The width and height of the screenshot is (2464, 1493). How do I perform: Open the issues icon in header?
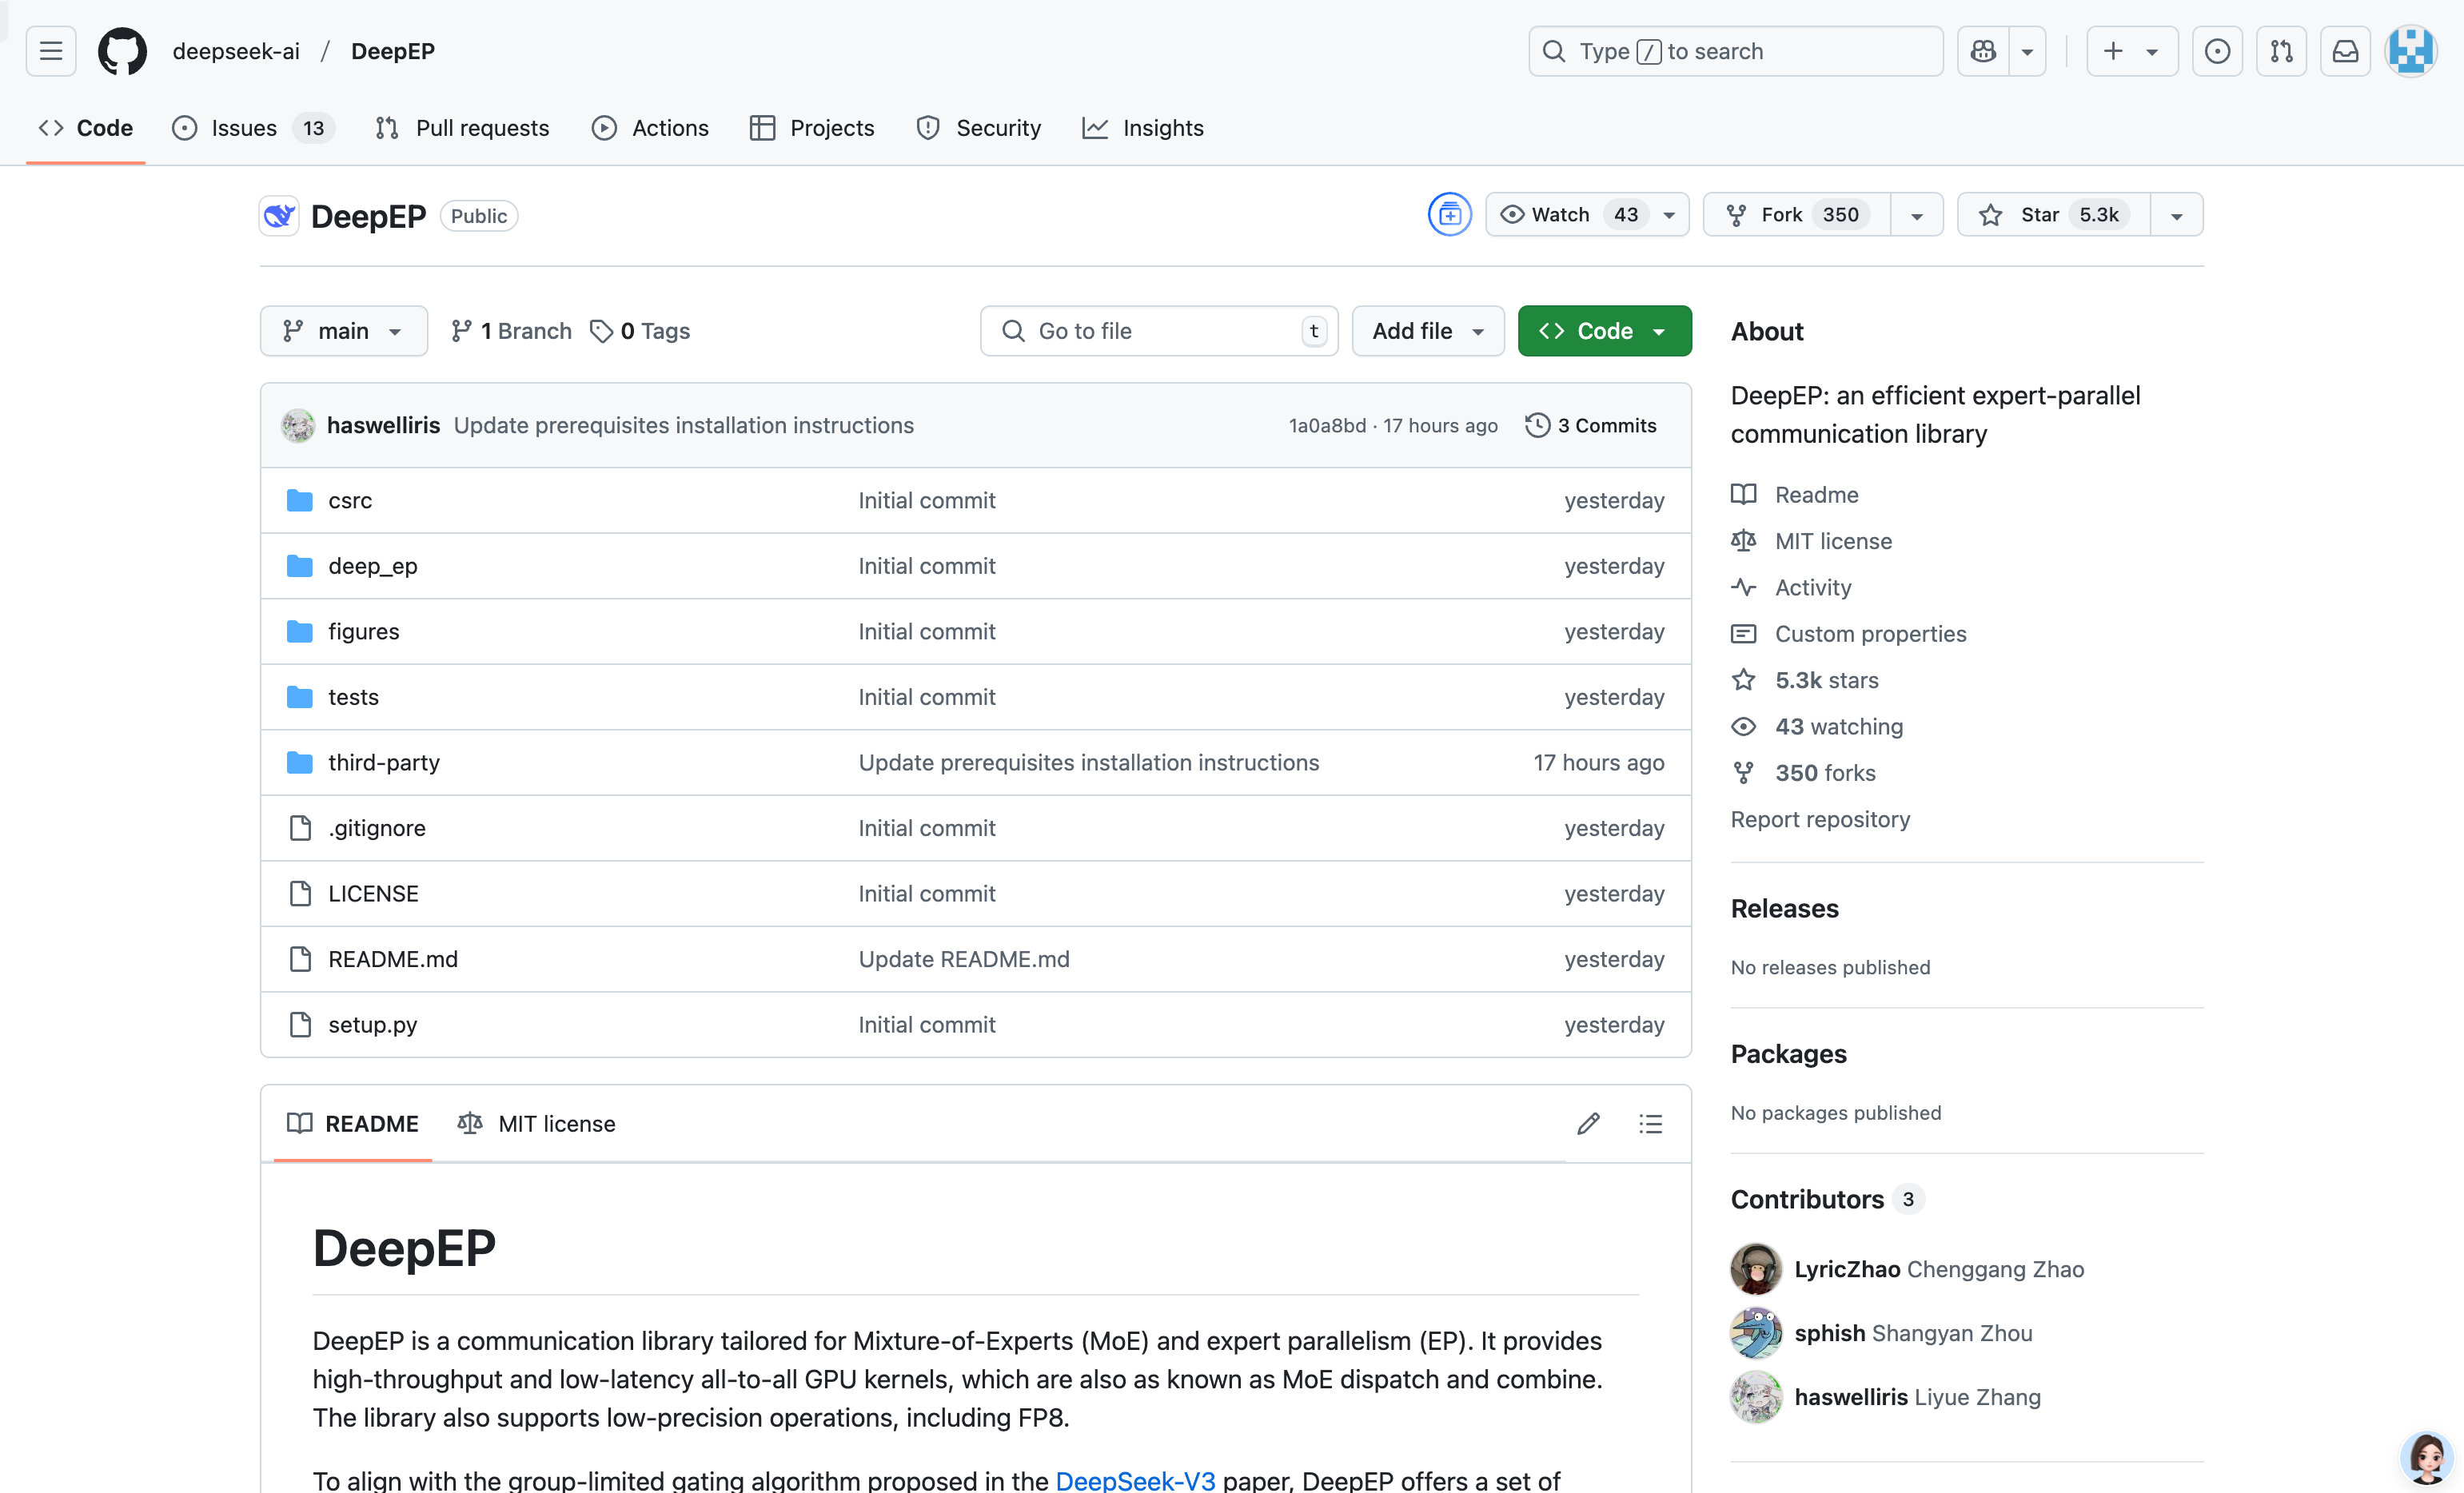pyautogui.click(x=2217, y=51)
